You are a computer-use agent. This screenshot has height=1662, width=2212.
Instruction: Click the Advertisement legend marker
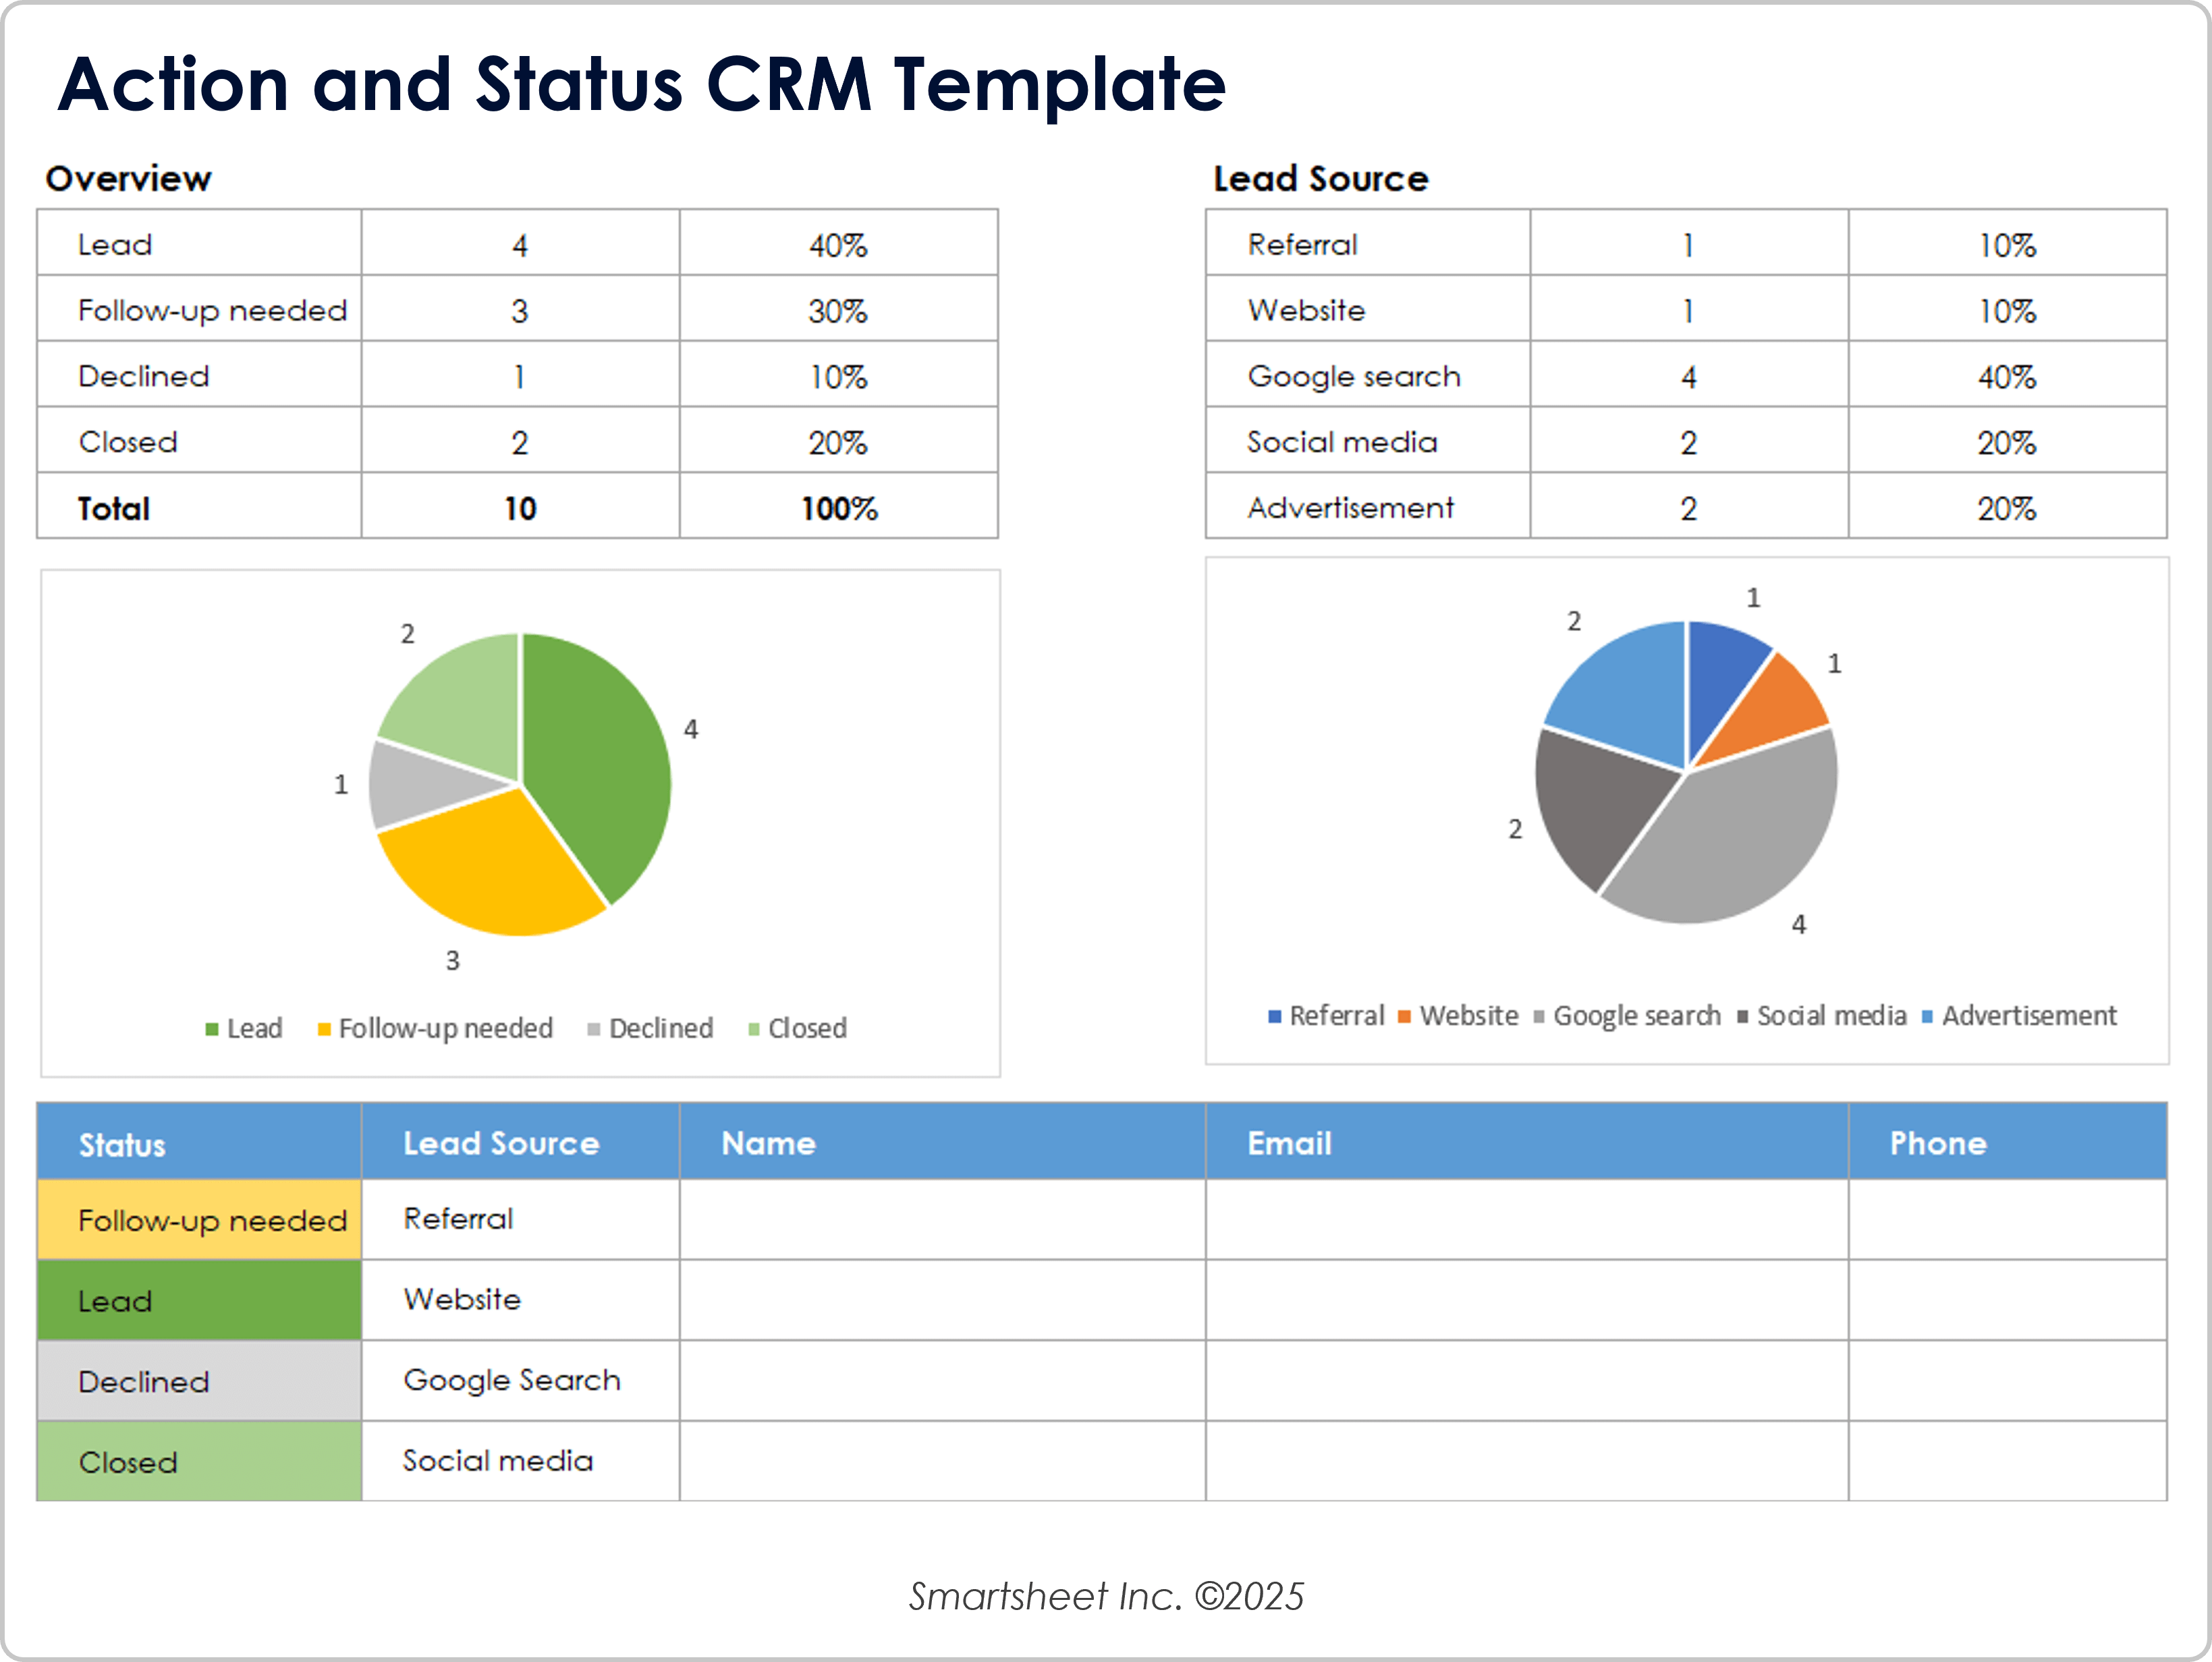[1927, 1016]
